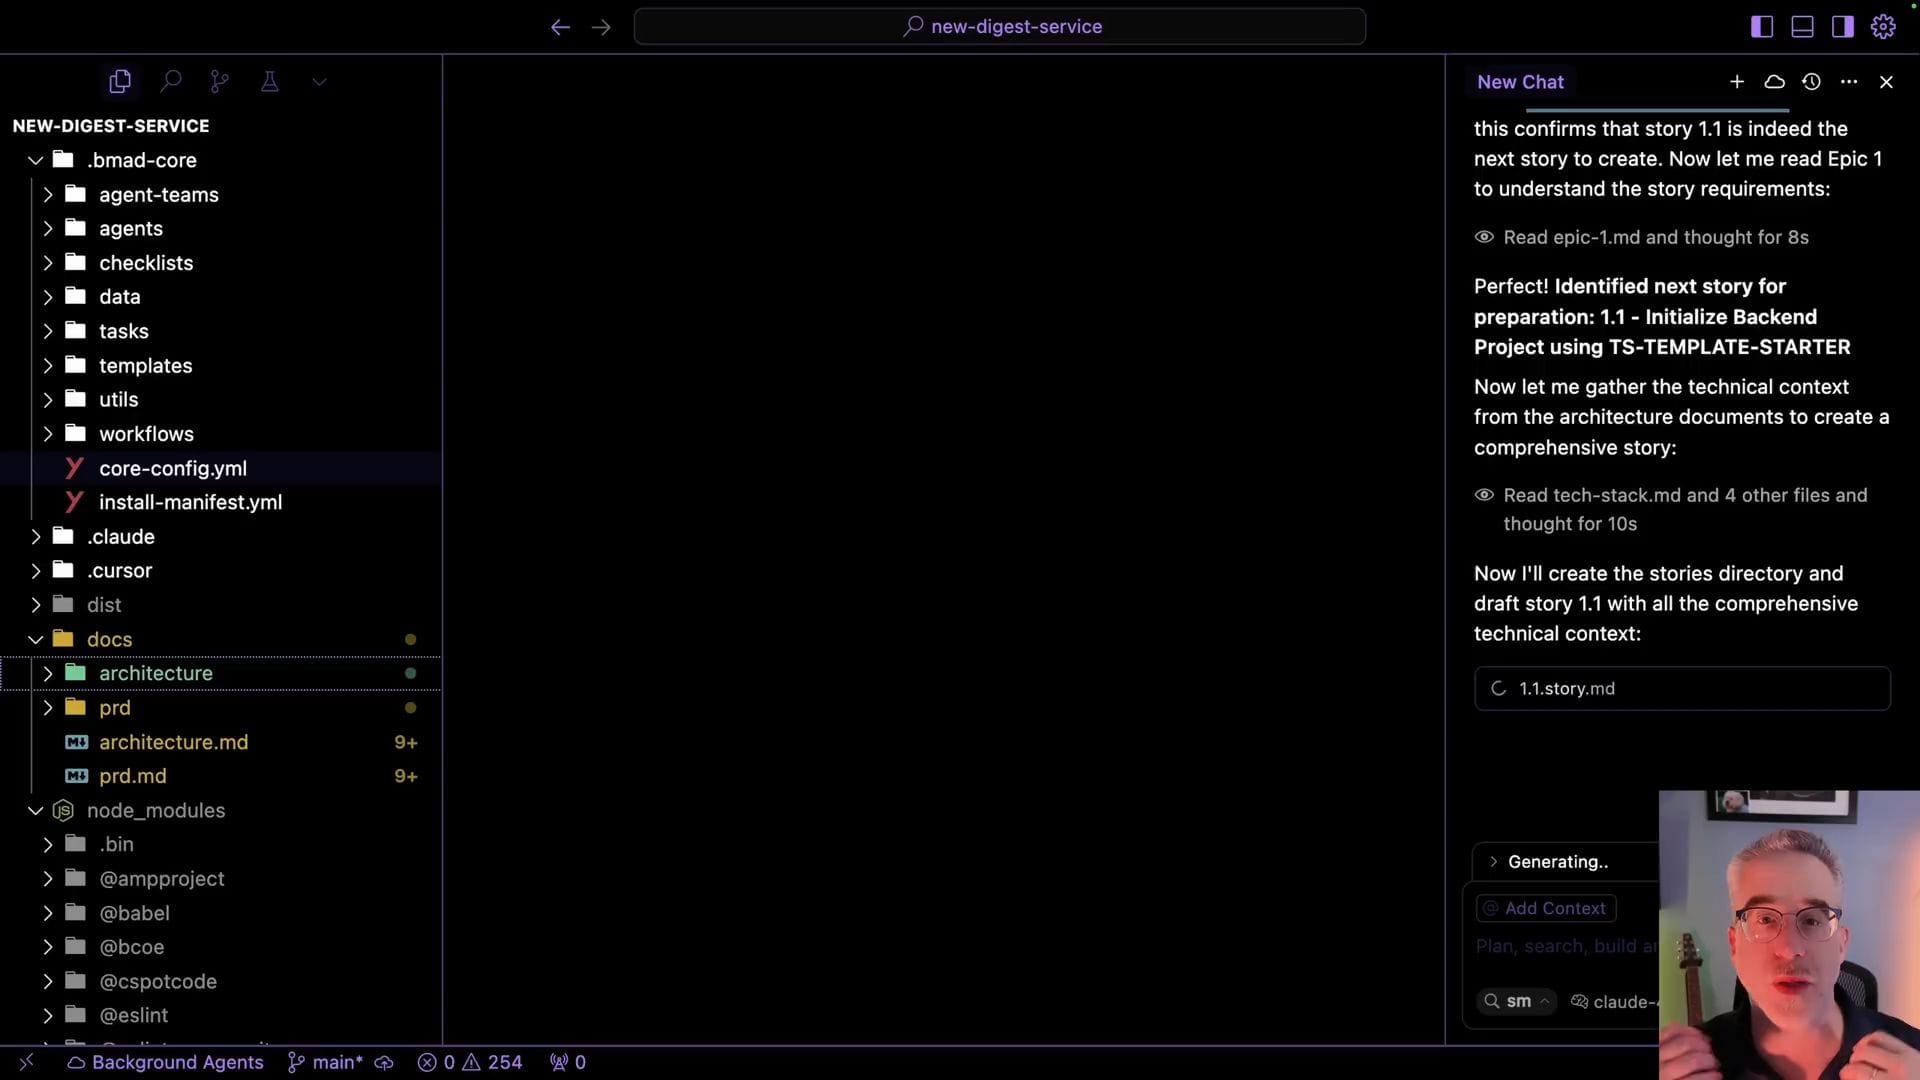Start a new chat with plus icon
The width and height of the screenshot is (1920, 1080).
click(x=1737, y=82)
